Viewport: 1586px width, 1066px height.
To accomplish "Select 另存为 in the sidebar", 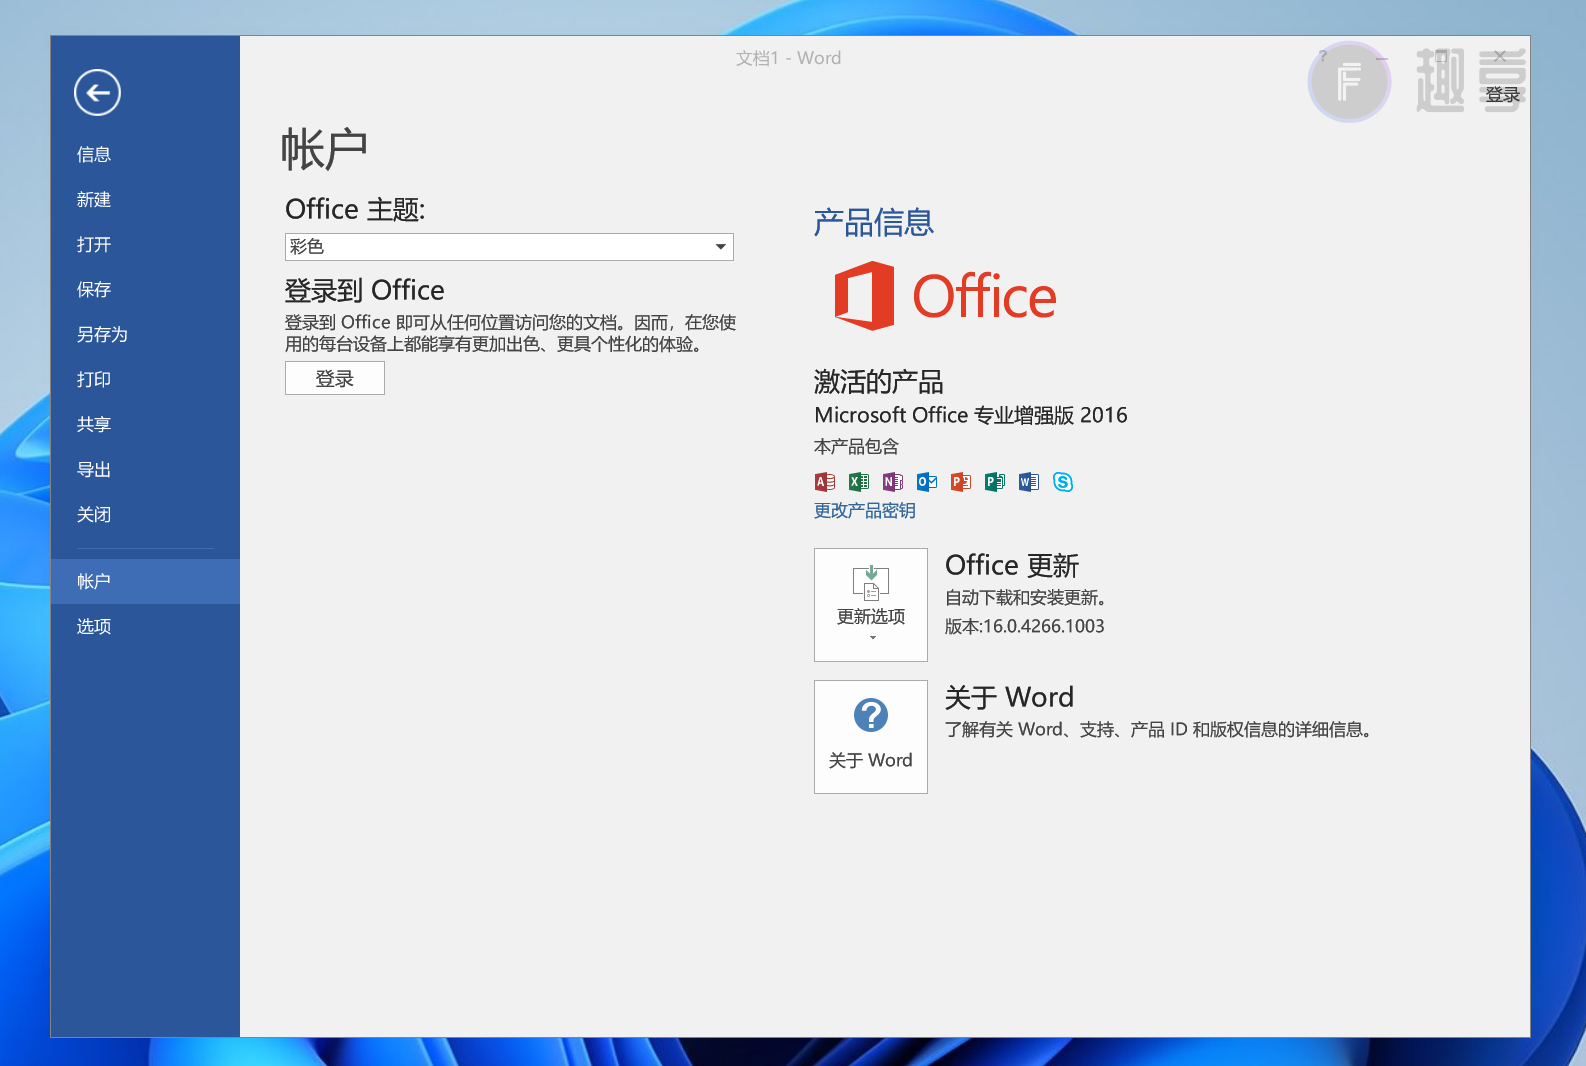I will 145,334.
